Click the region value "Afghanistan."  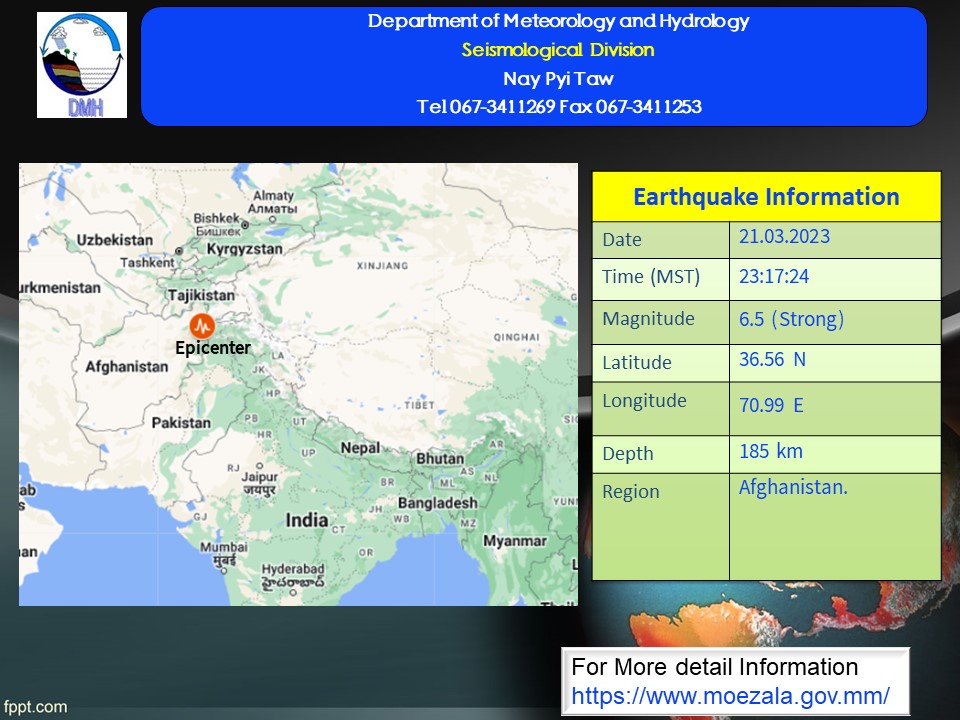pos(793,487)
